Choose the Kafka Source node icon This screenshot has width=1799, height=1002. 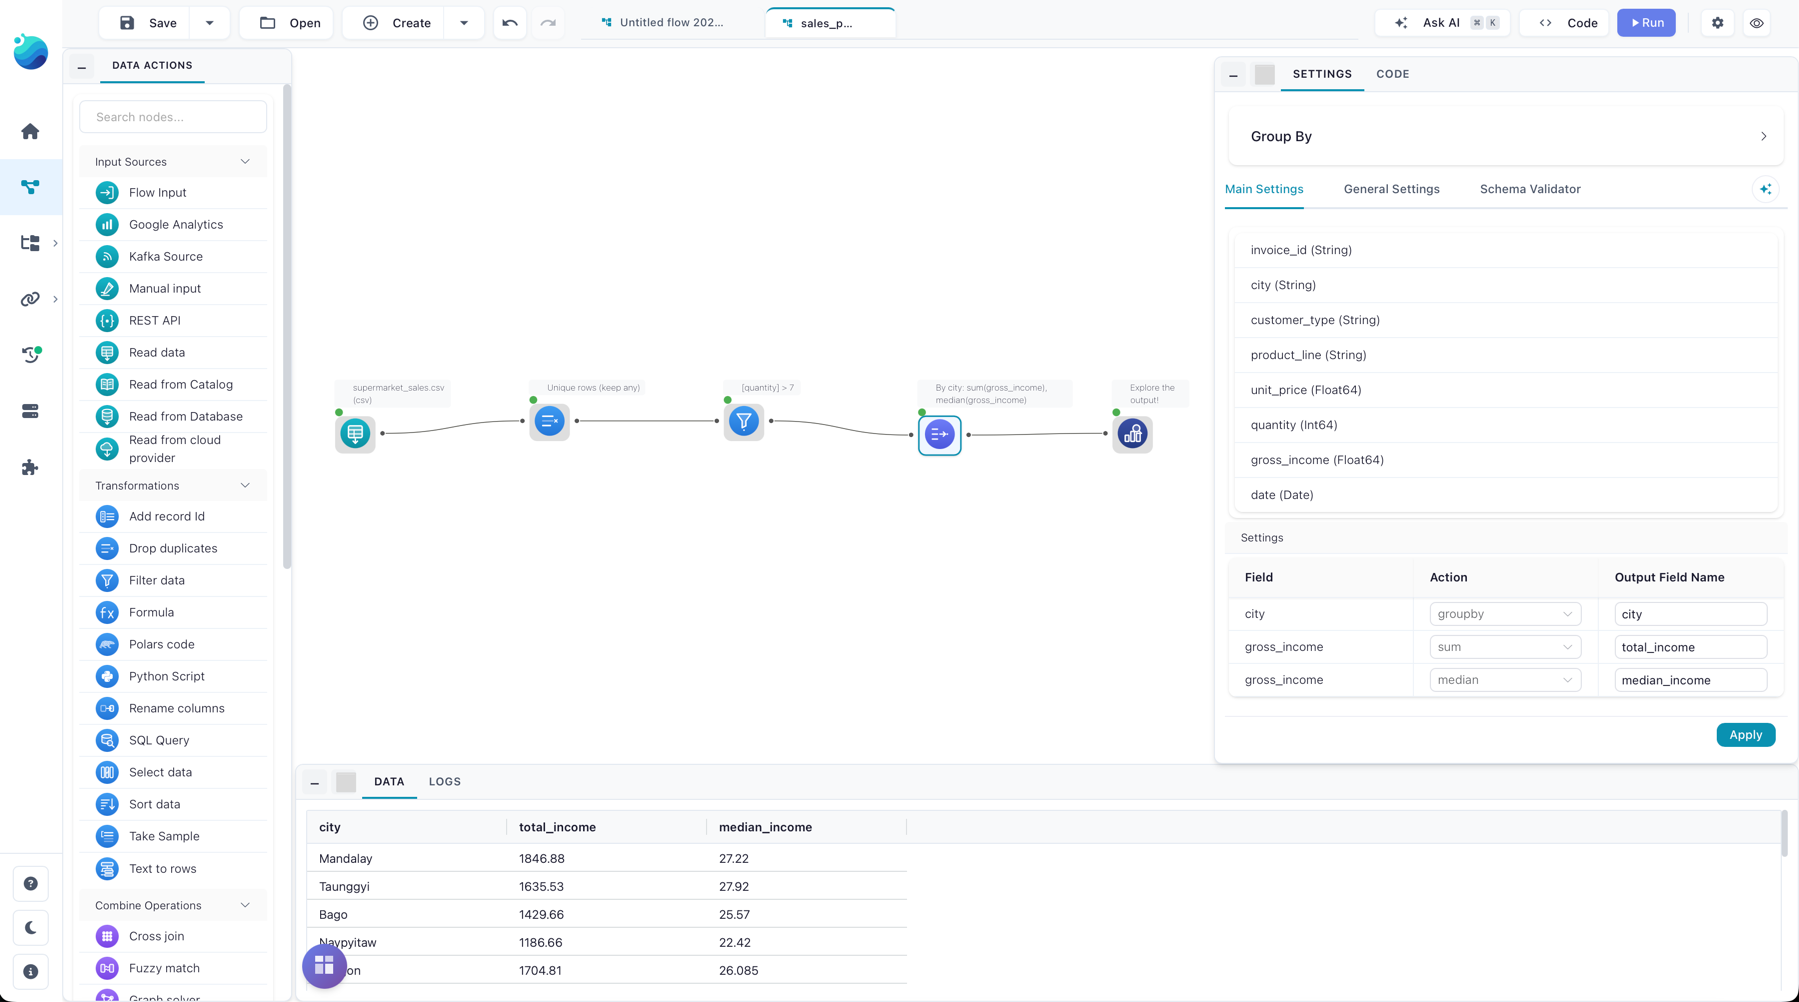tap(107, 256)
